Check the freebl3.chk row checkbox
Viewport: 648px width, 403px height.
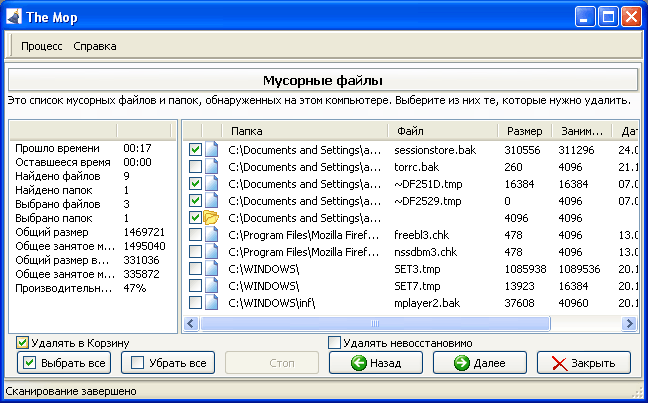point(195,235)
